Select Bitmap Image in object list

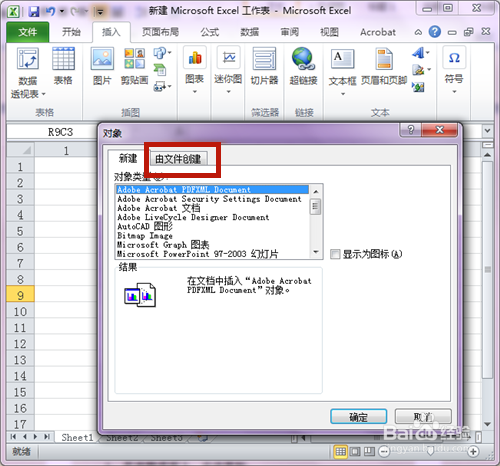point(145,236)
